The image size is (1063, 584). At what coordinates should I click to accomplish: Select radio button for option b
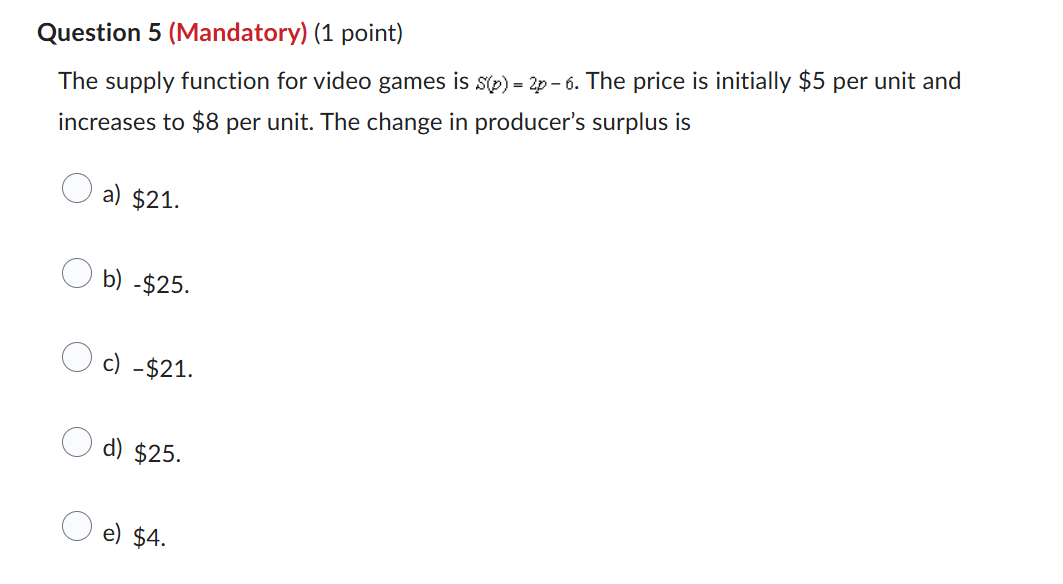pos(77,273)
